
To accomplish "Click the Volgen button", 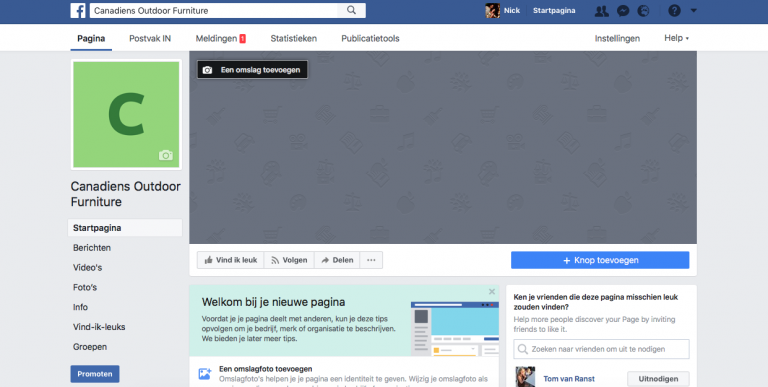I will [289, 260].
